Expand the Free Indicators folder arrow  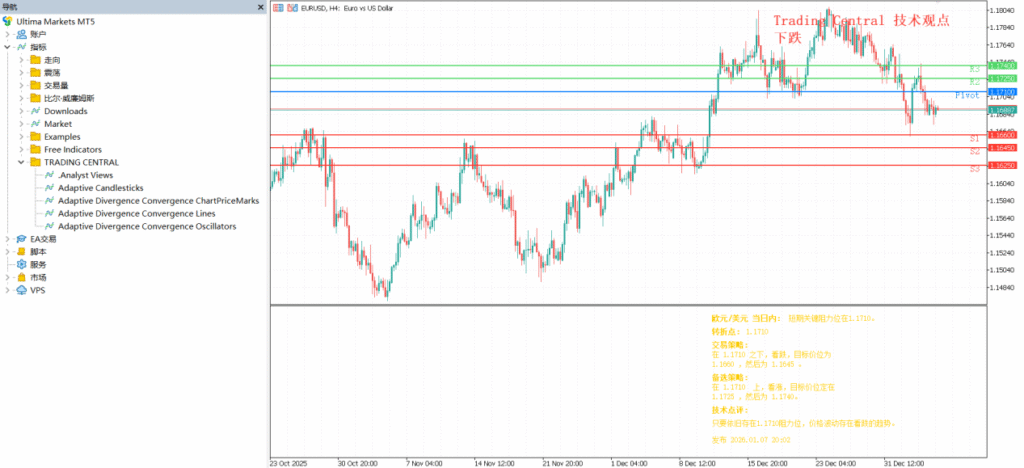[22, 149]
